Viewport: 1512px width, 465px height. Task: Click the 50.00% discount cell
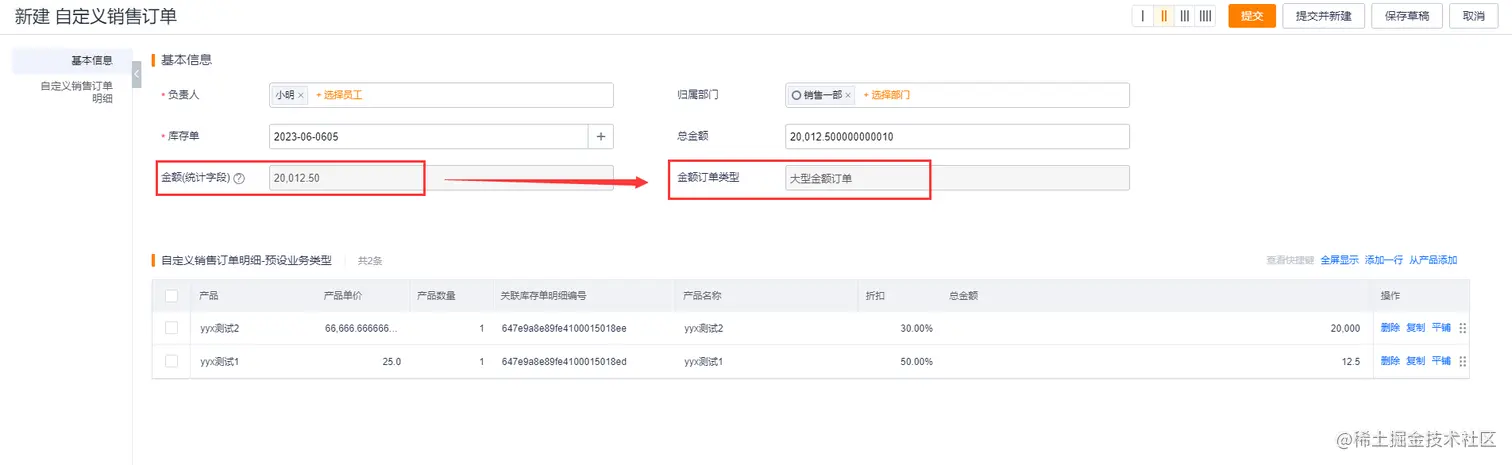click(916, 361)
